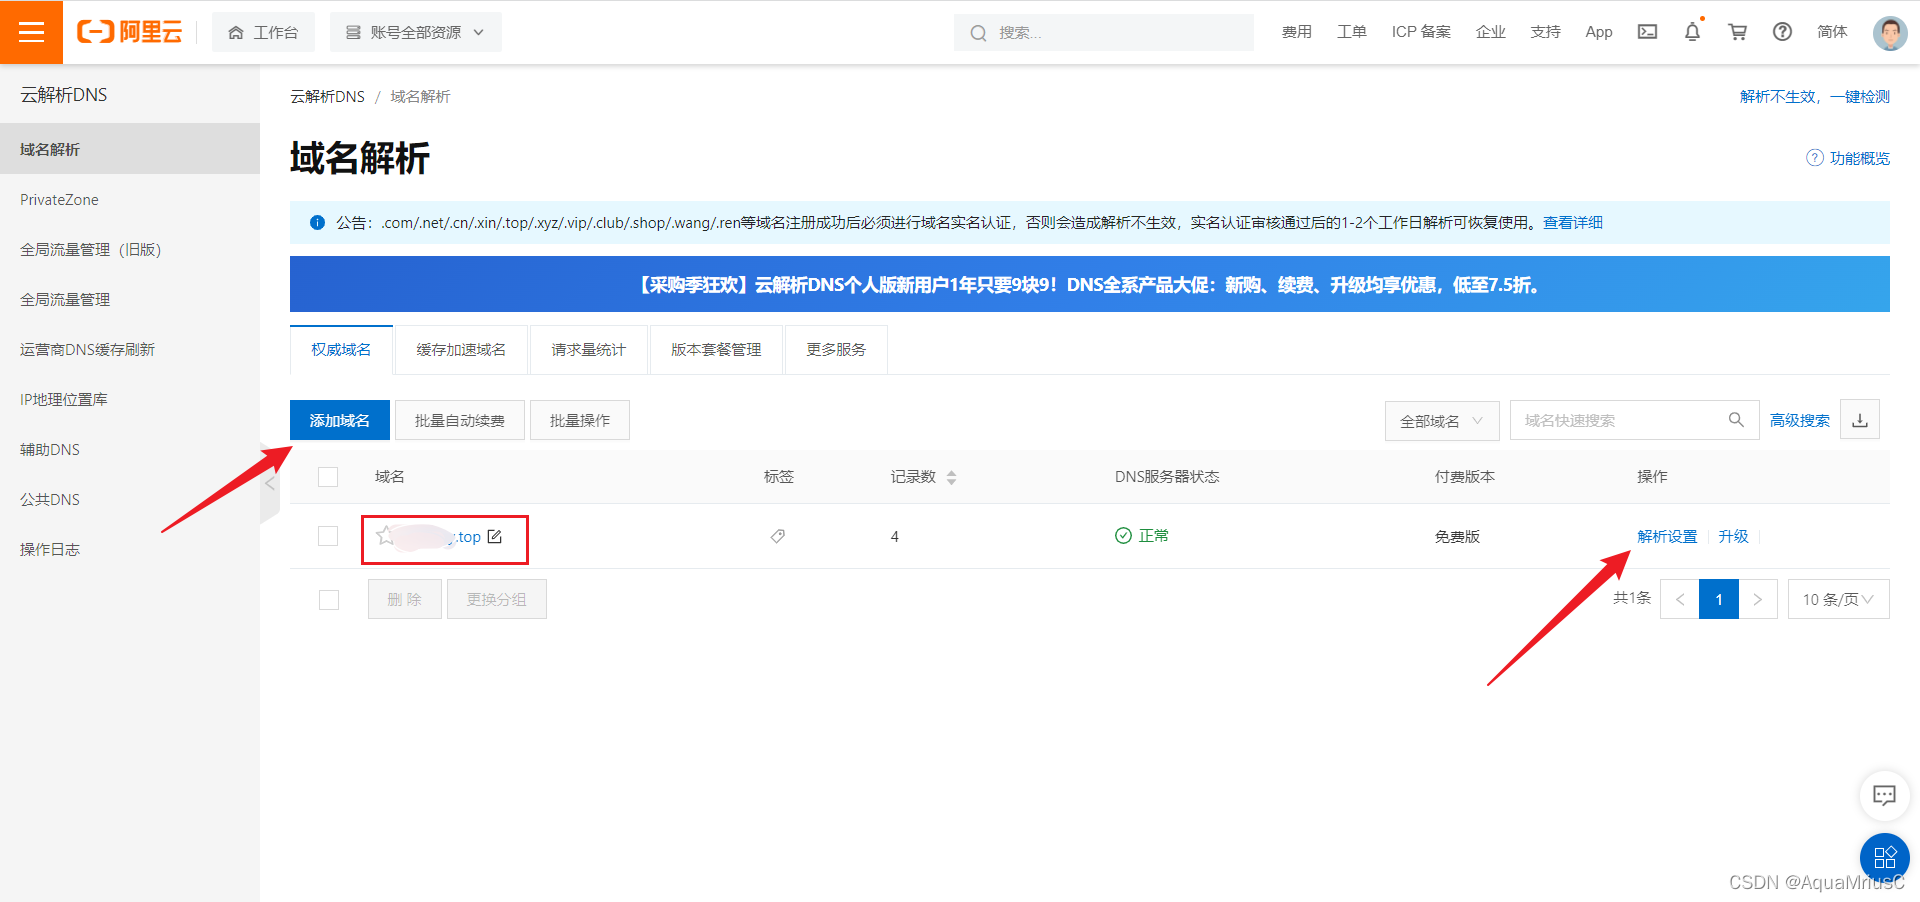Open 公共DNS sidebar item
This screenshot has width=1920, height=902.
coord(130,499)
